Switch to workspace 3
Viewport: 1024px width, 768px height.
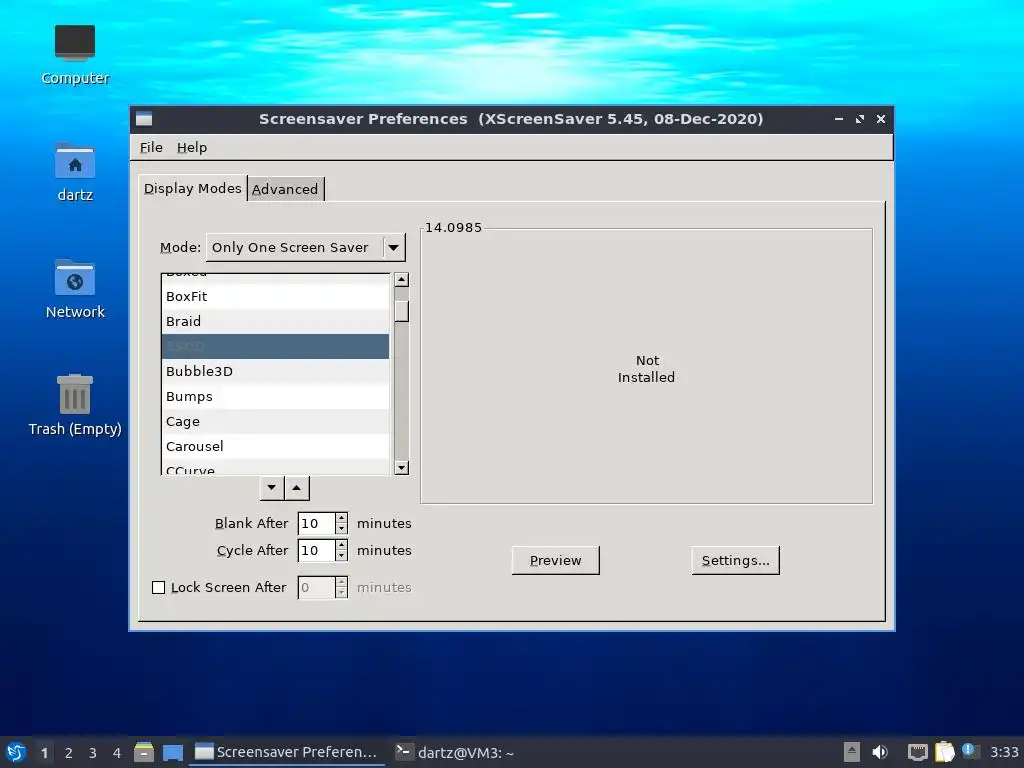click(93, 753)
